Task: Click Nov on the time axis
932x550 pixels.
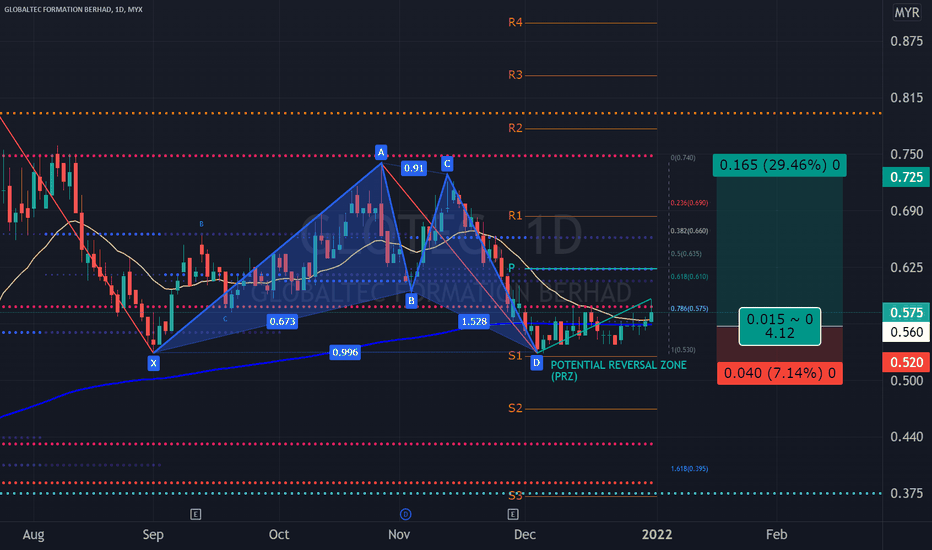Action: 399,535
